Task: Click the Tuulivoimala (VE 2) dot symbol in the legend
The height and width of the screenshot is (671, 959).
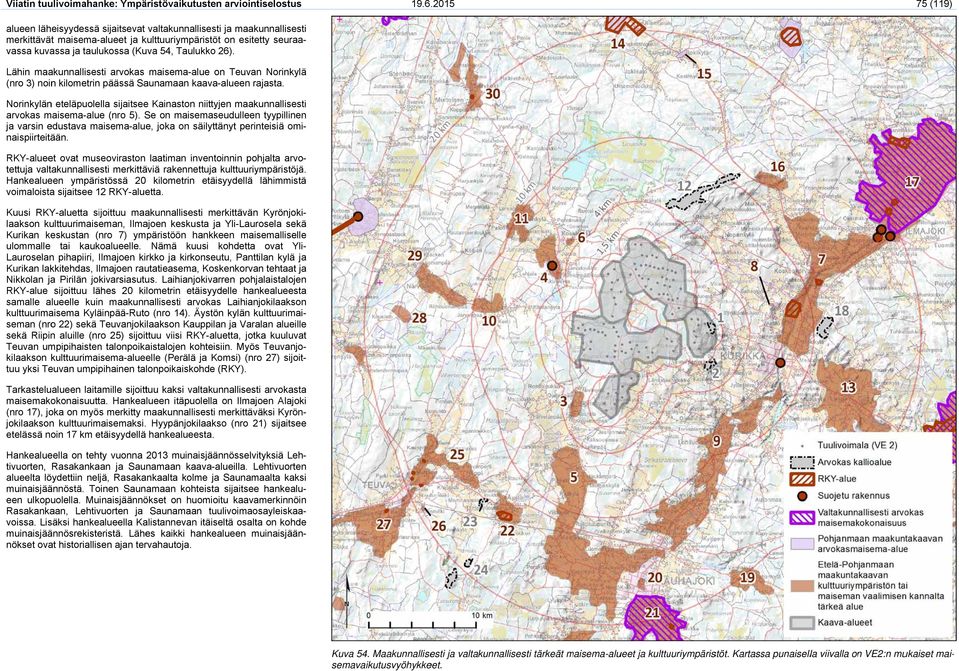Action: point(802,445)
